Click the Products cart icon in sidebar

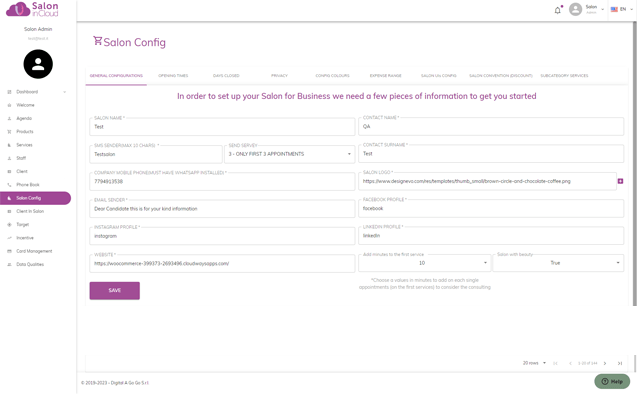click(9, 132)
